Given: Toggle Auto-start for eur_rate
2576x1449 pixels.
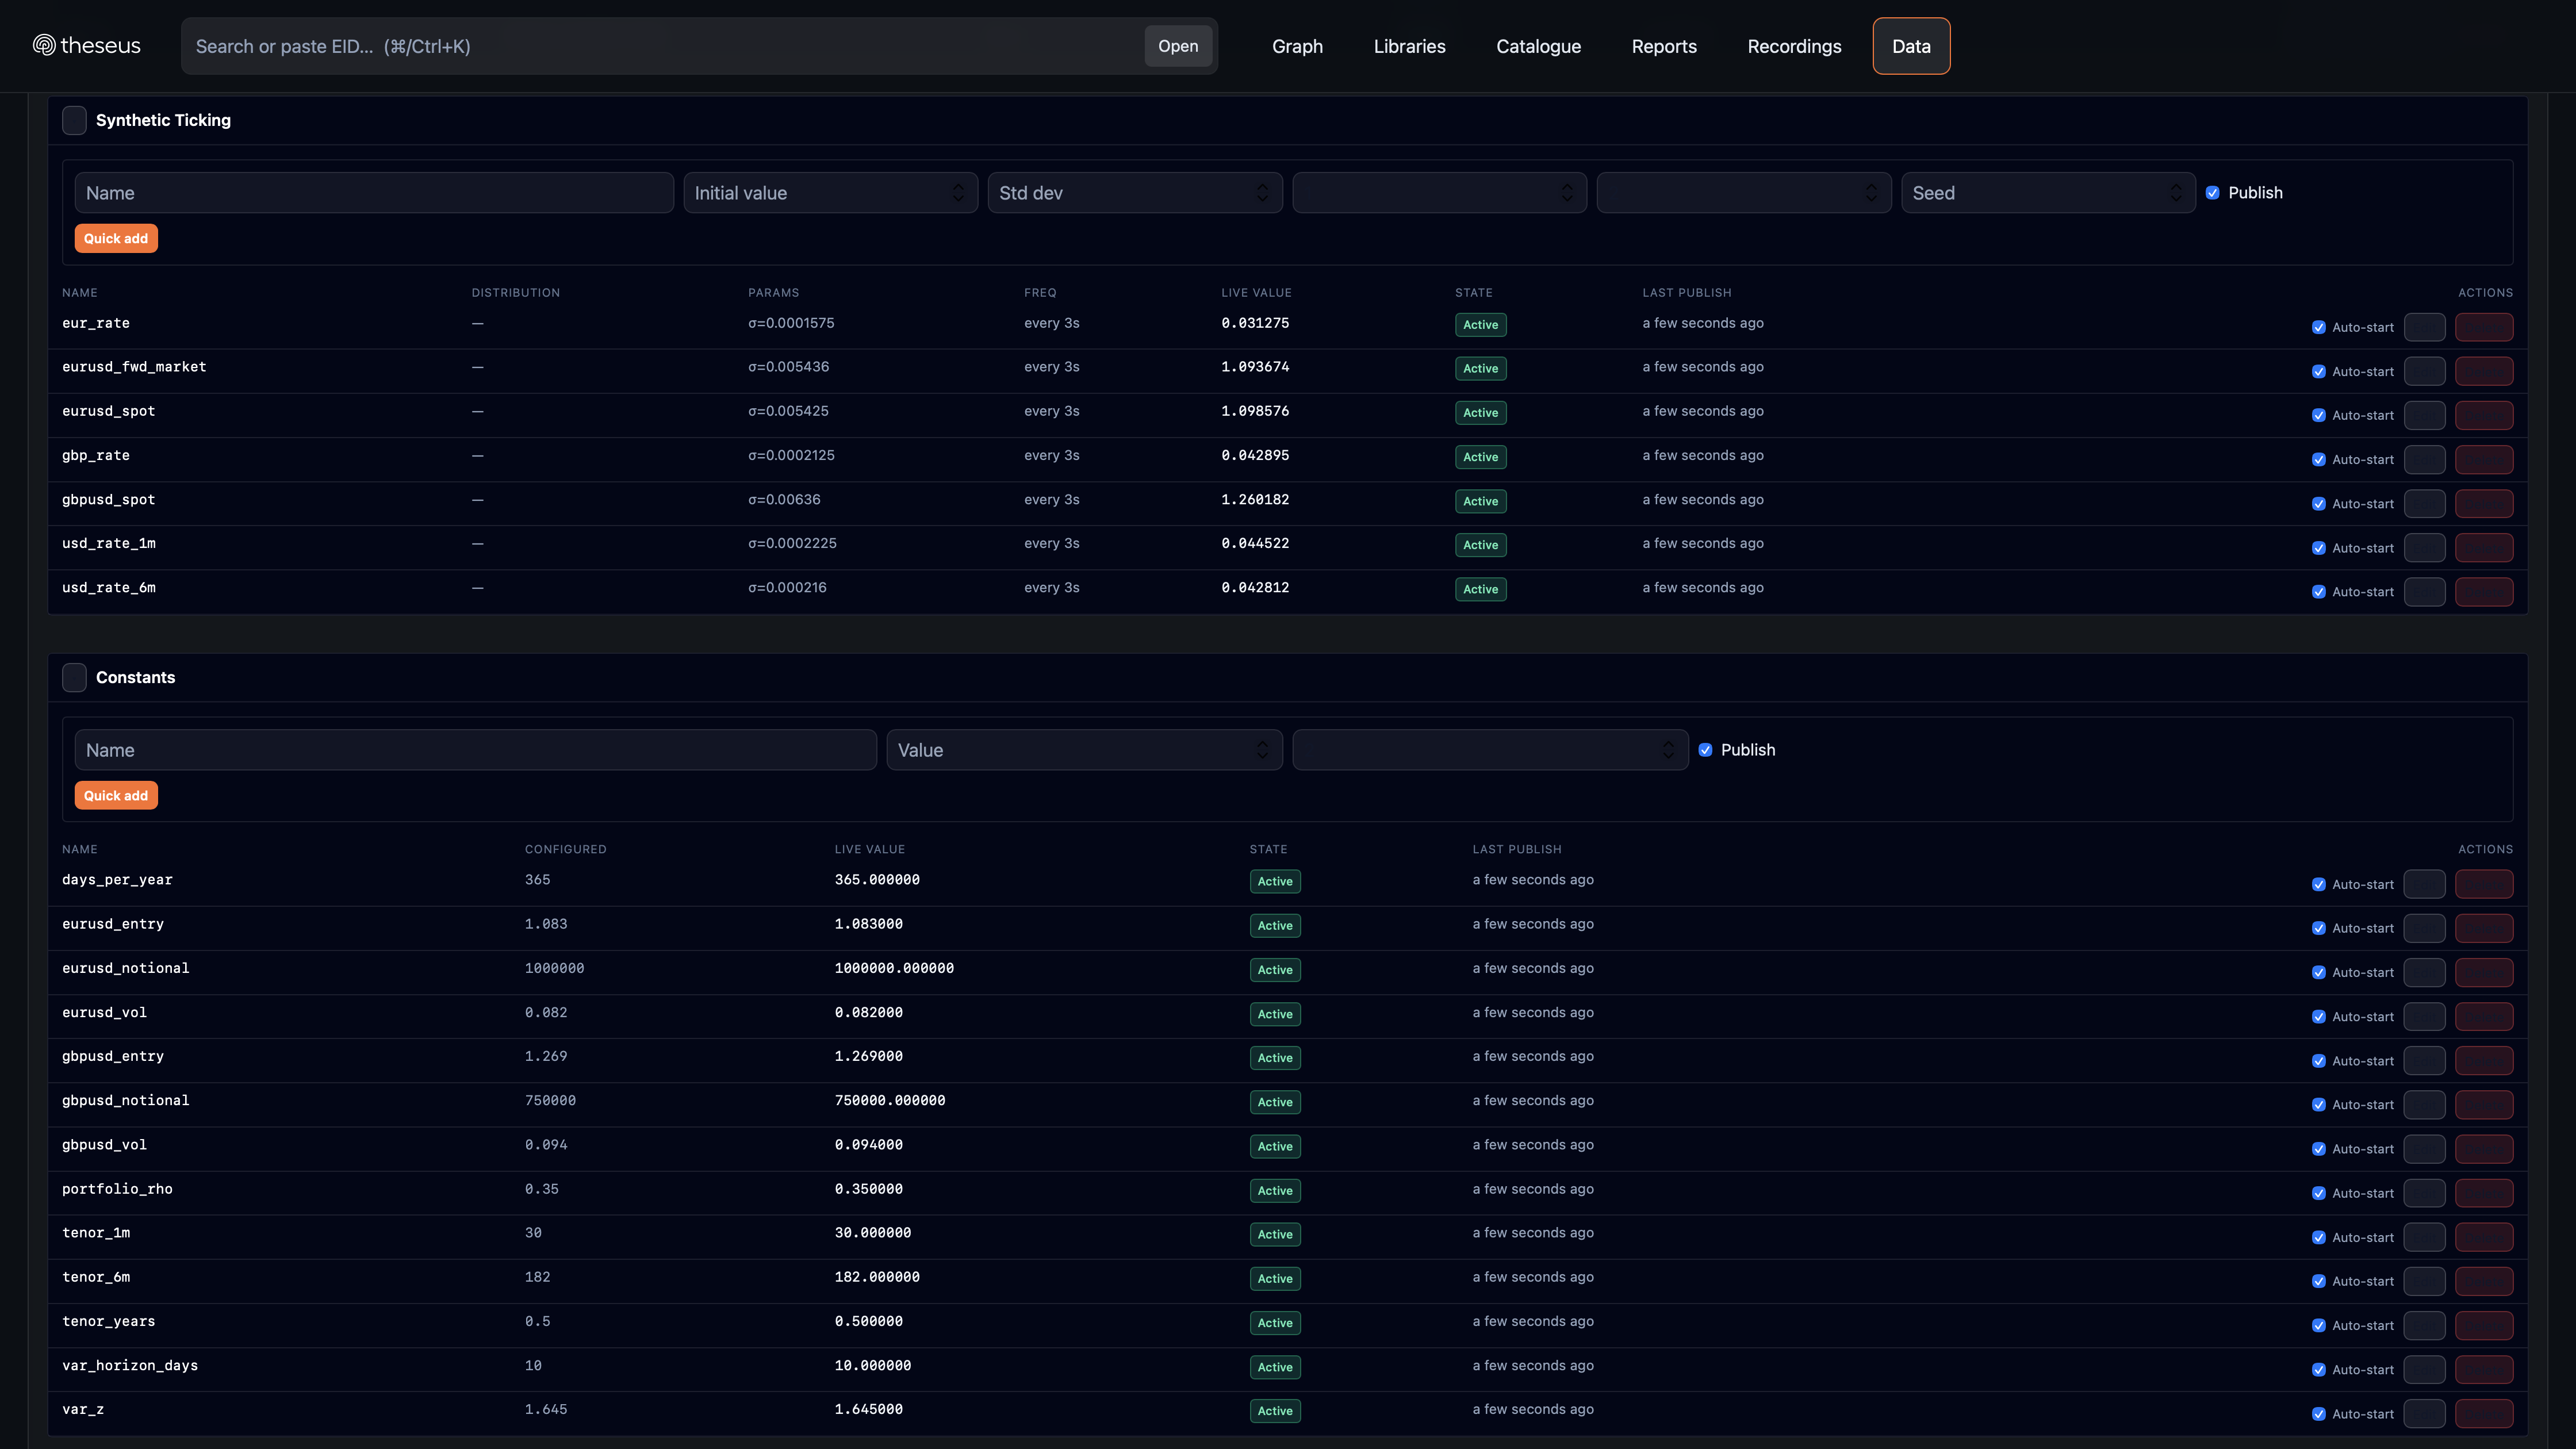Looking at the screenshot, I should [x=2318, y=327].
